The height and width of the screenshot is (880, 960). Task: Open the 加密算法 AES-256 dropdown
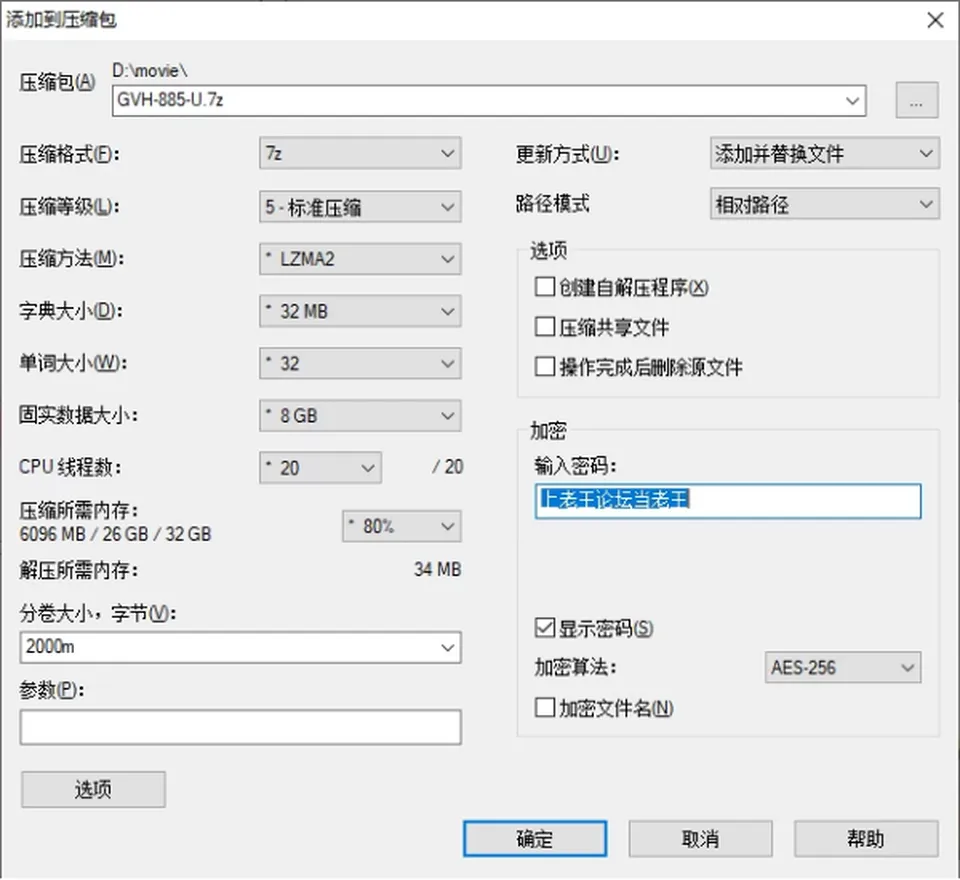point(842,667)
